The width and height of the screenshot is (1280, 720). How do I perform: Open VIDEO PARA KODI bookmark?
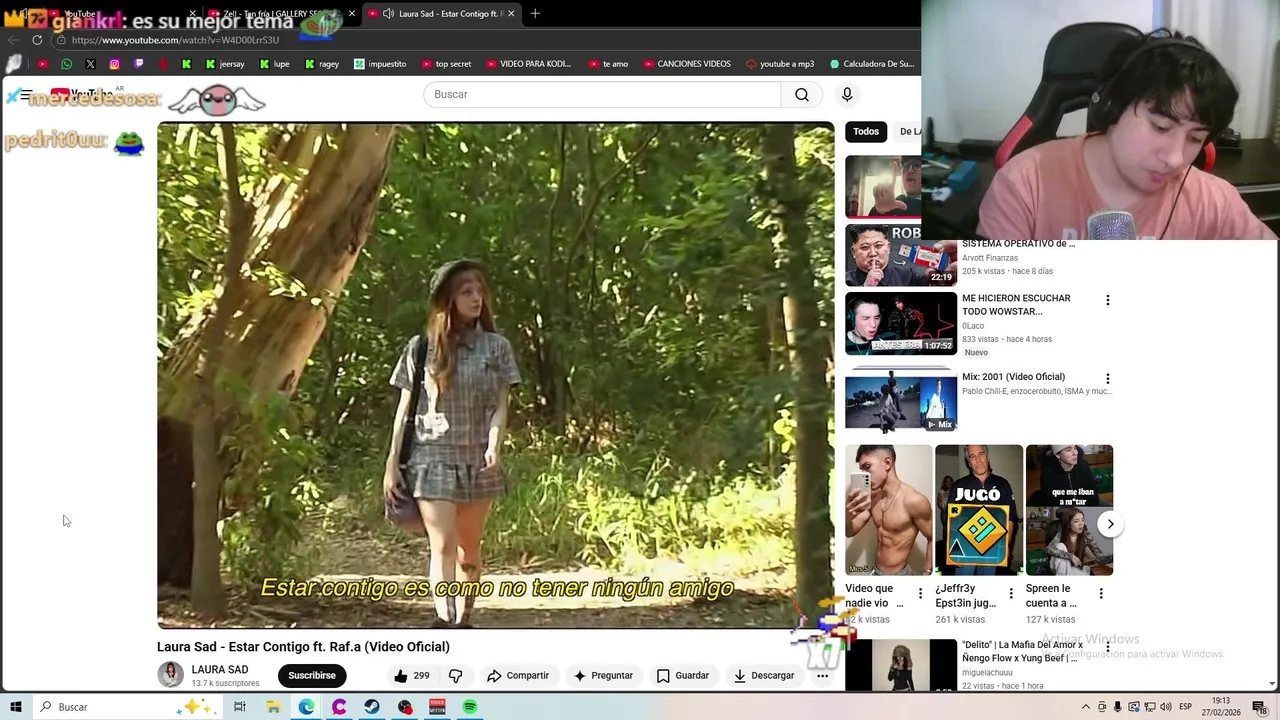tap(528, 64)
